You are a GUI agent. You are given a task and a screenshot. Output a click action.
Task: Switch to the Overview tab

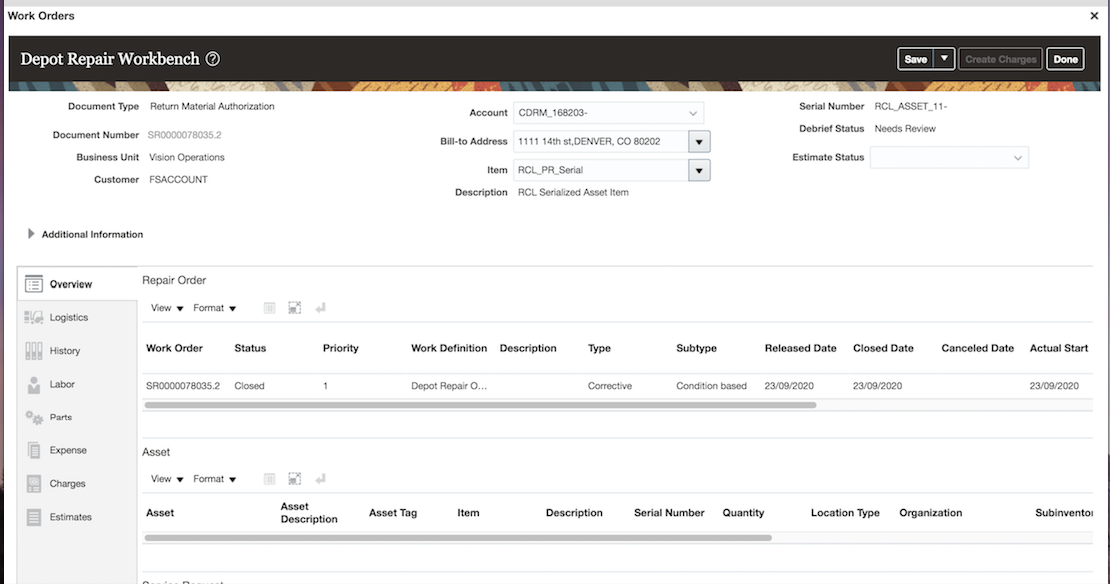(x=77, y=285)
